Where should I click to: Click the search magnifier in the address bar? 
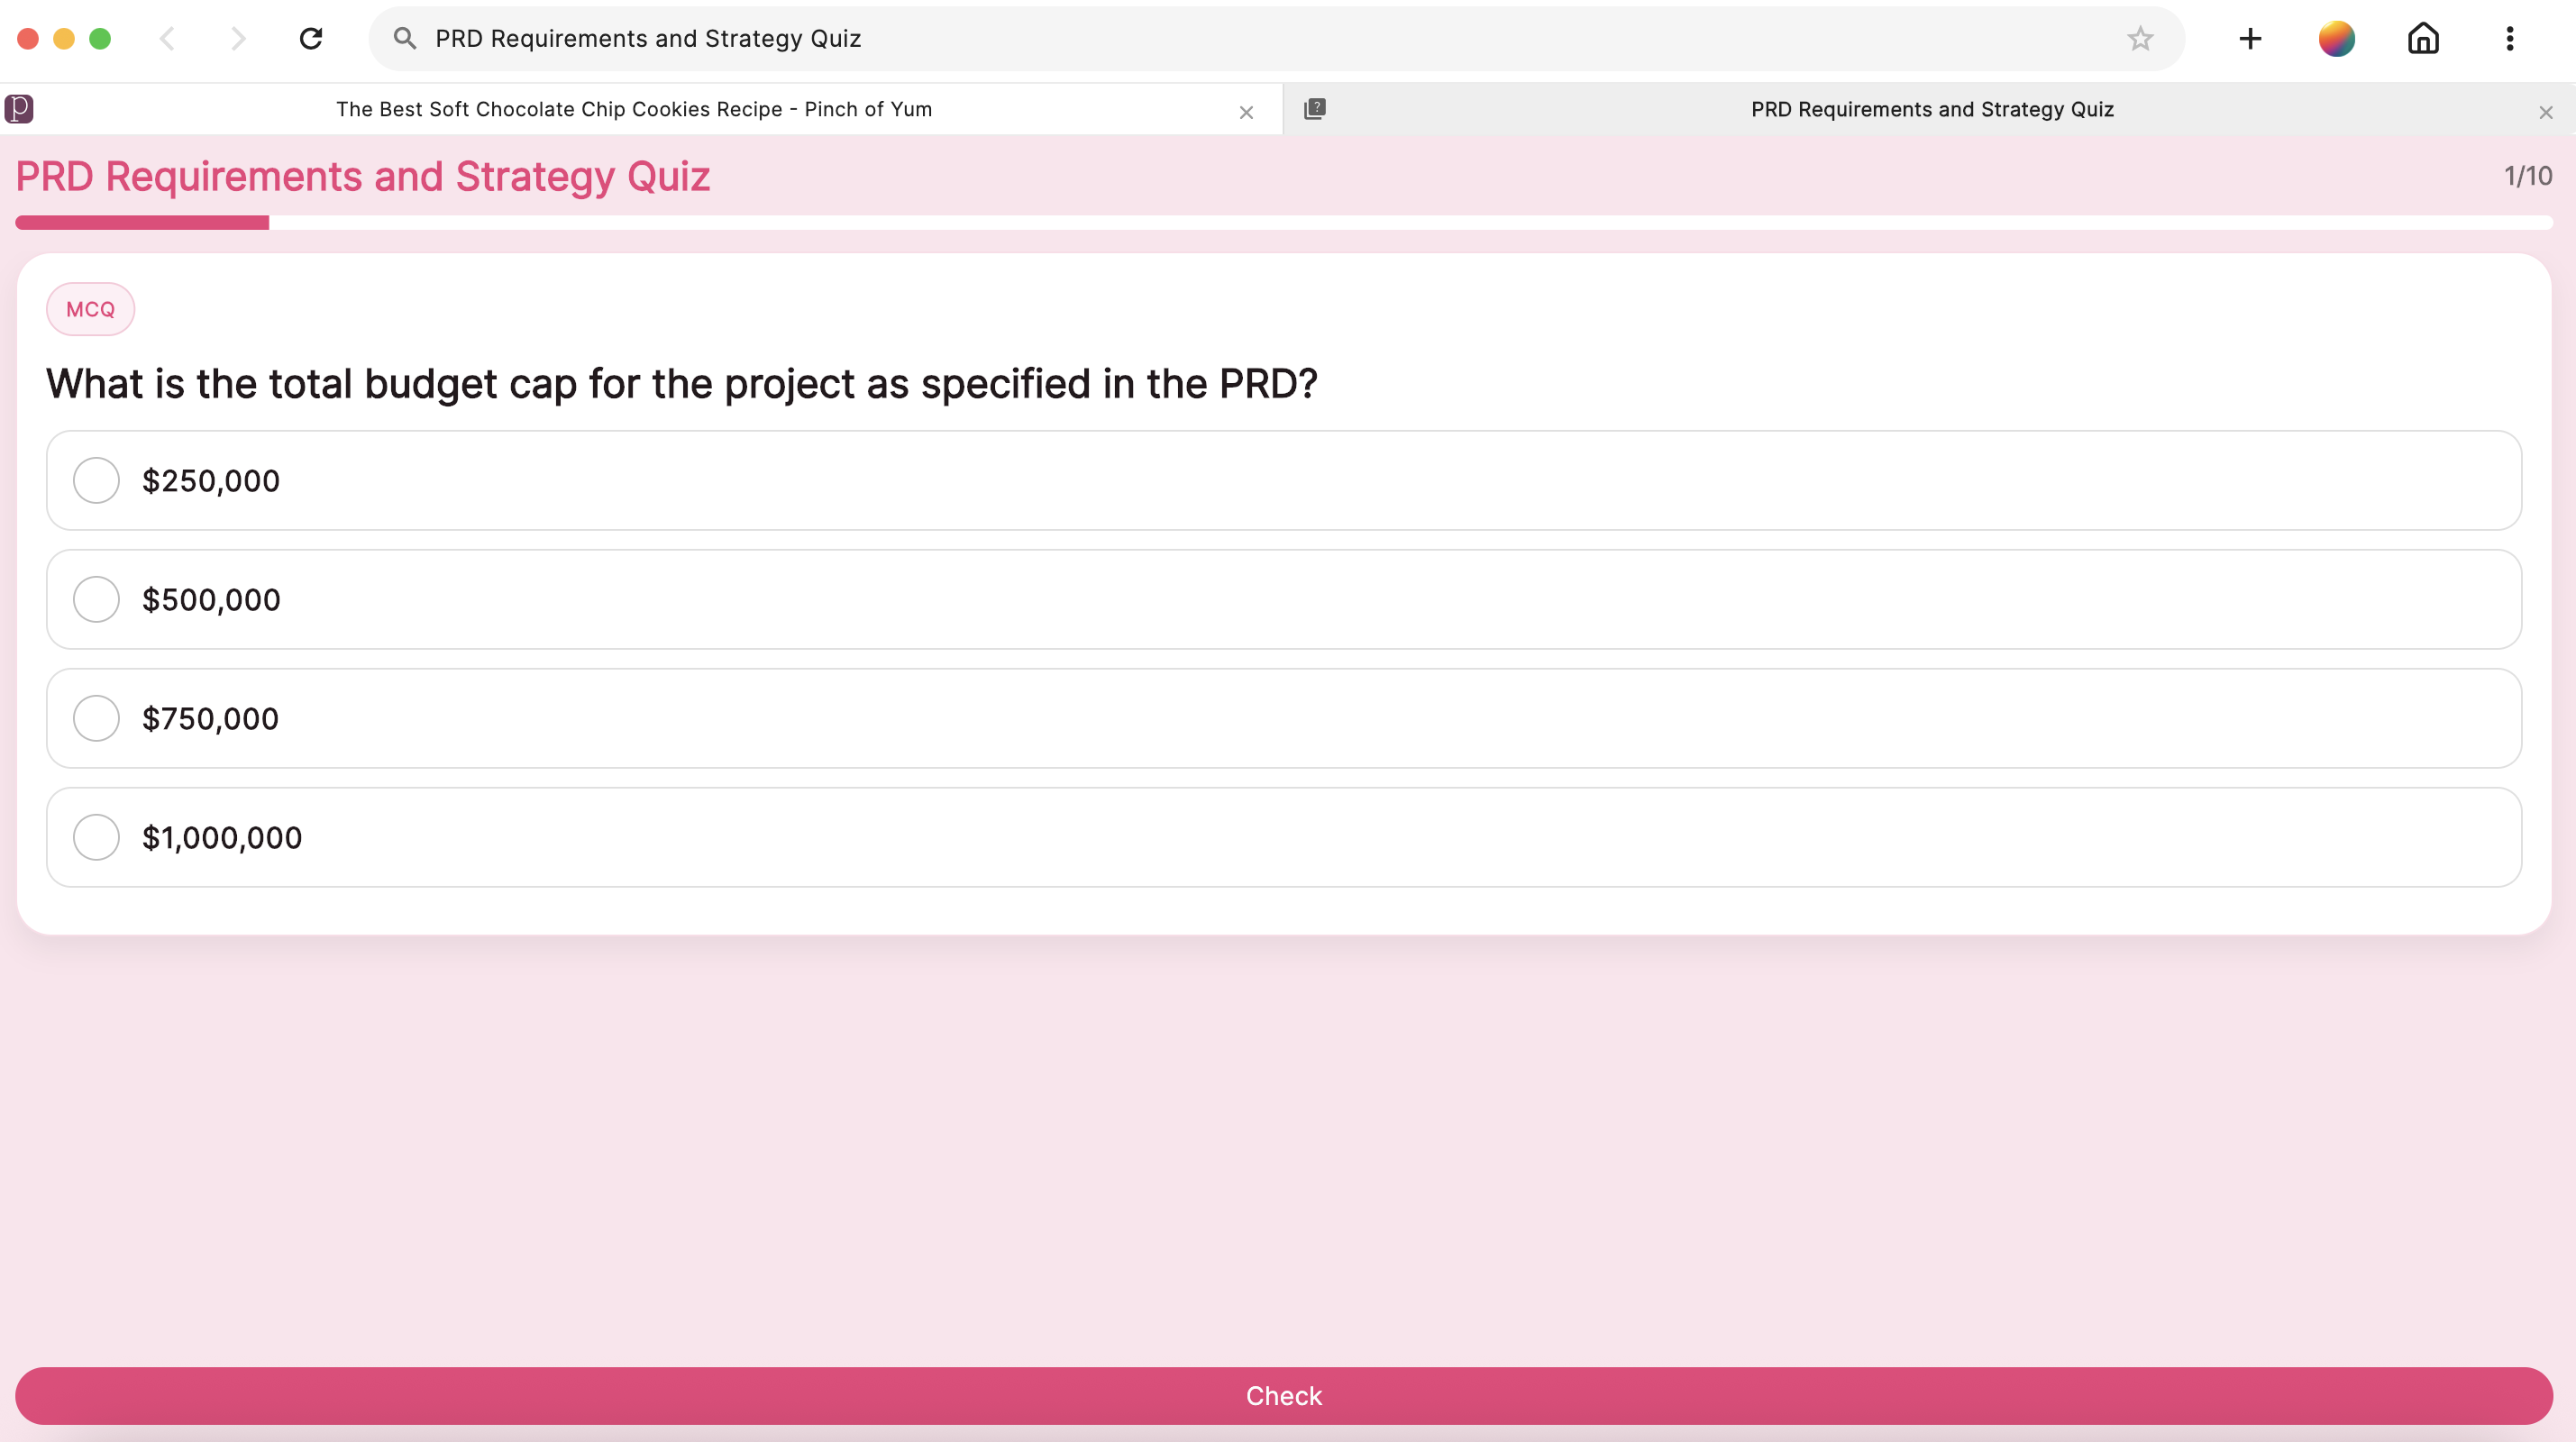click(x=404, y=38)
